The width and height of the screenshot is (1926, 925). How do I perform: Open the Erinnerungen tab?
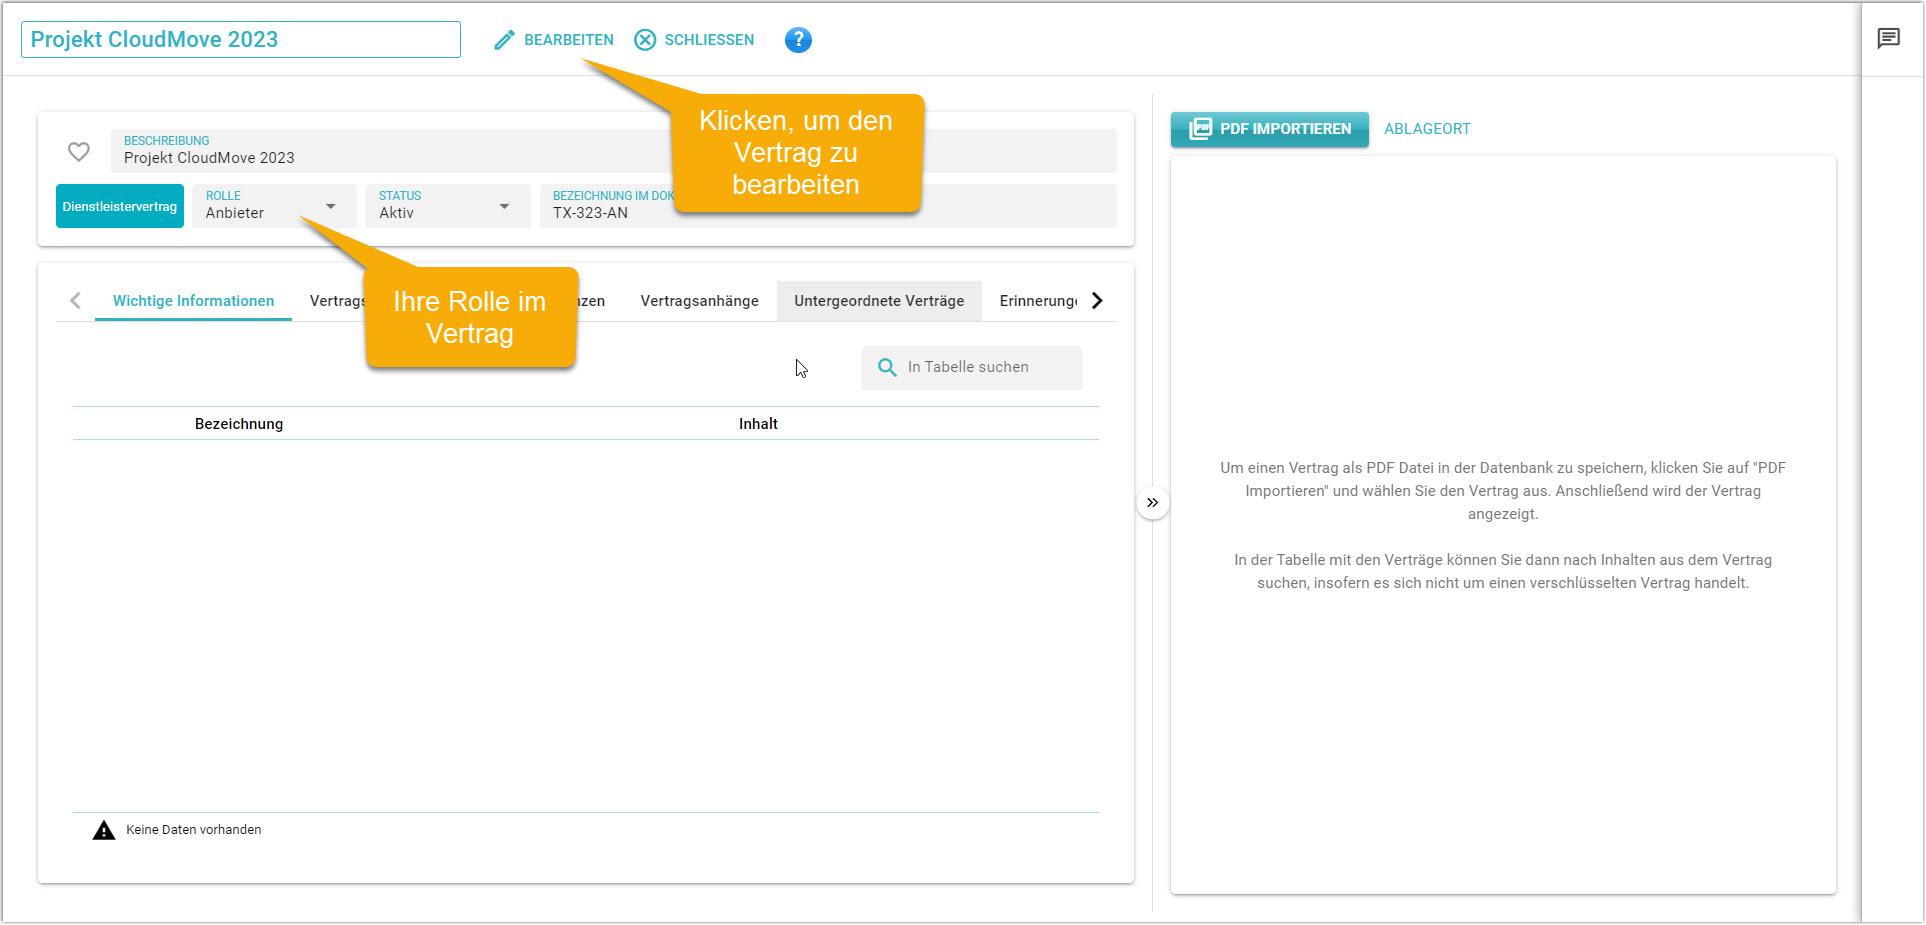coord(1037,301)
